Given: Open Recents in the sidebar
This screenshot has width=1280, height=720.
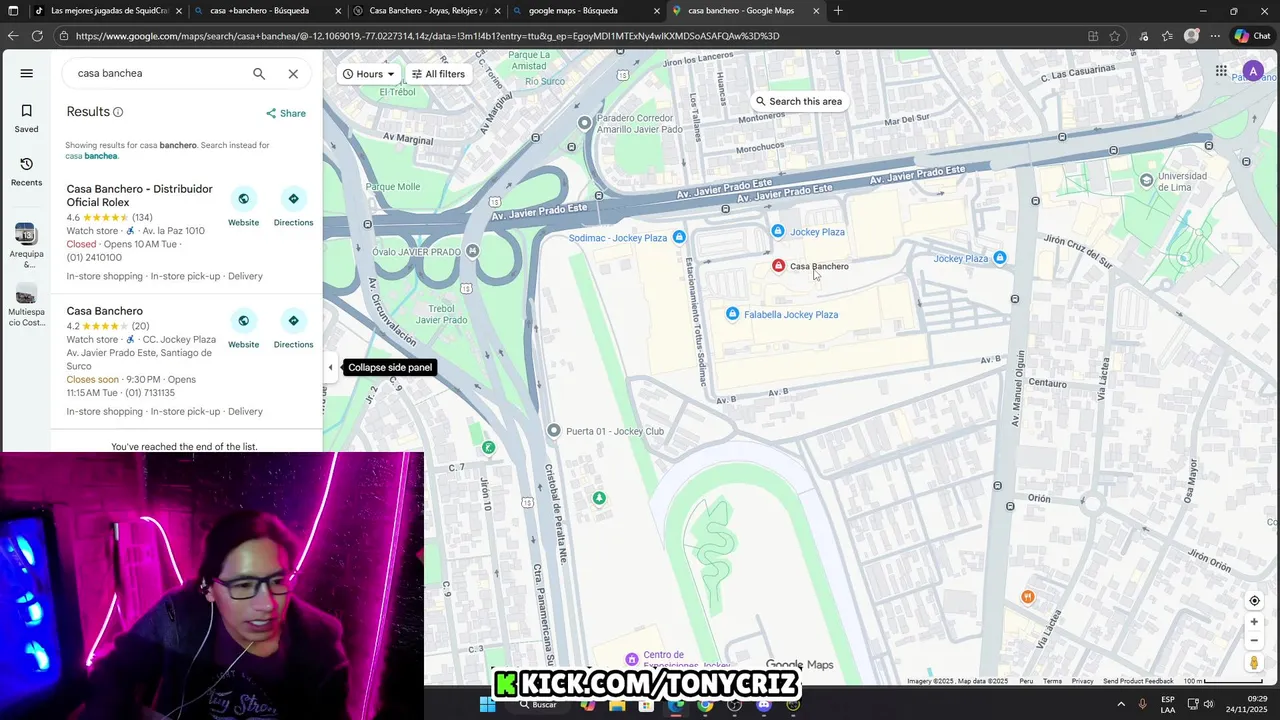Looking at the screenshot, I should pyautogui.click(x=26, y=171).
